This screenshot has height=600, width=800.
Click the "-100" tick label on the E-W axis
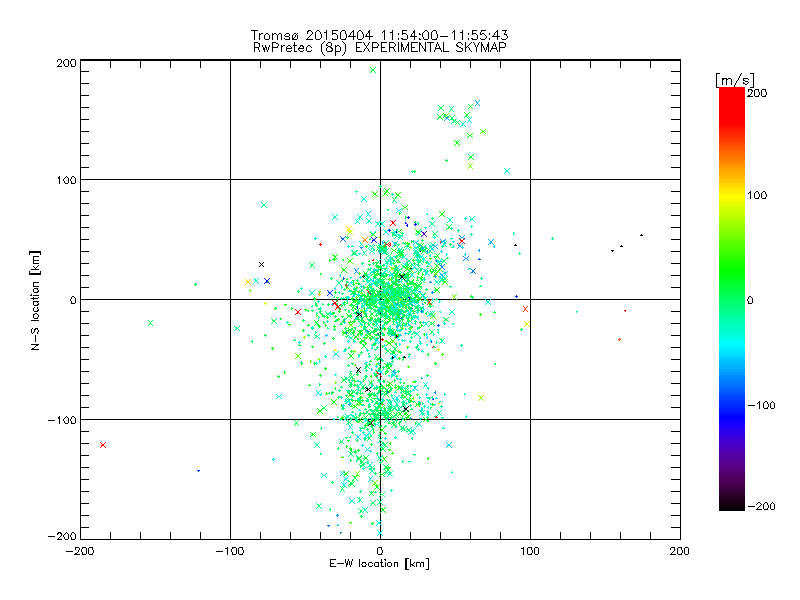pos(230,551)
